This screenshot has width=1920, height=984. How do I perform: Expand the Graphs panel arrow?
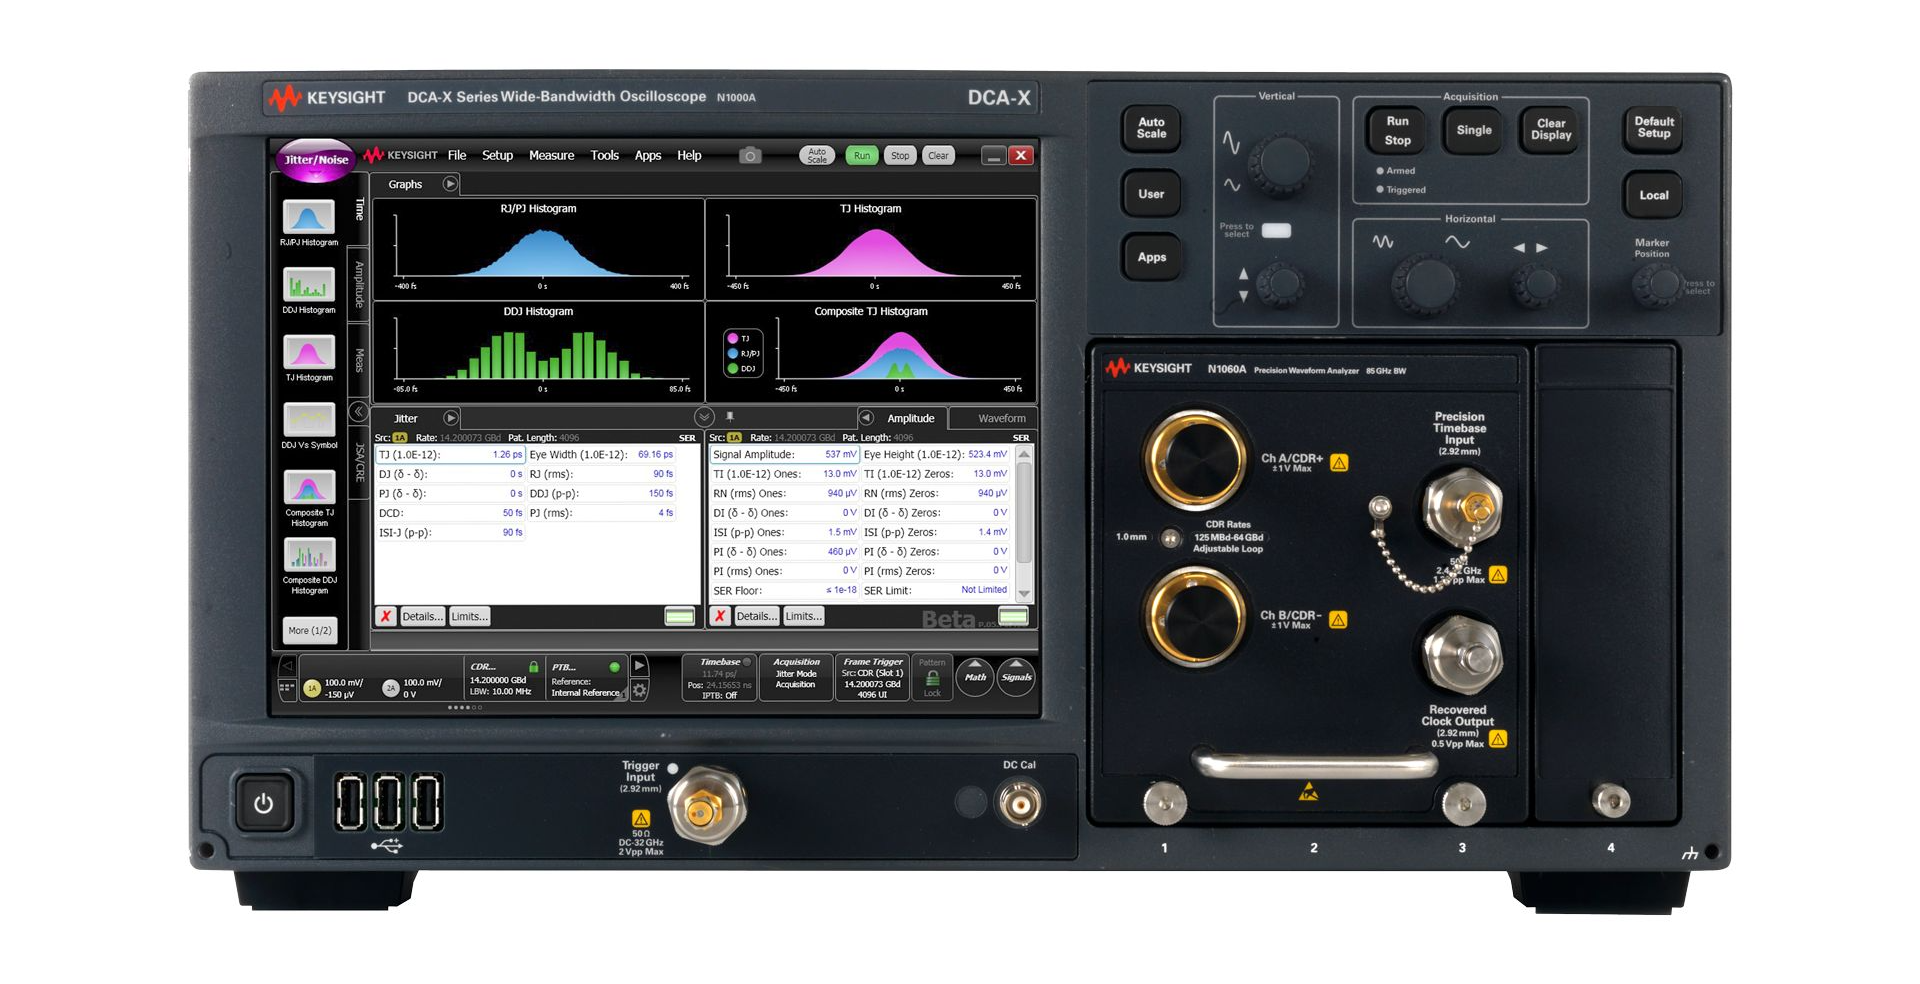(450, 184)
